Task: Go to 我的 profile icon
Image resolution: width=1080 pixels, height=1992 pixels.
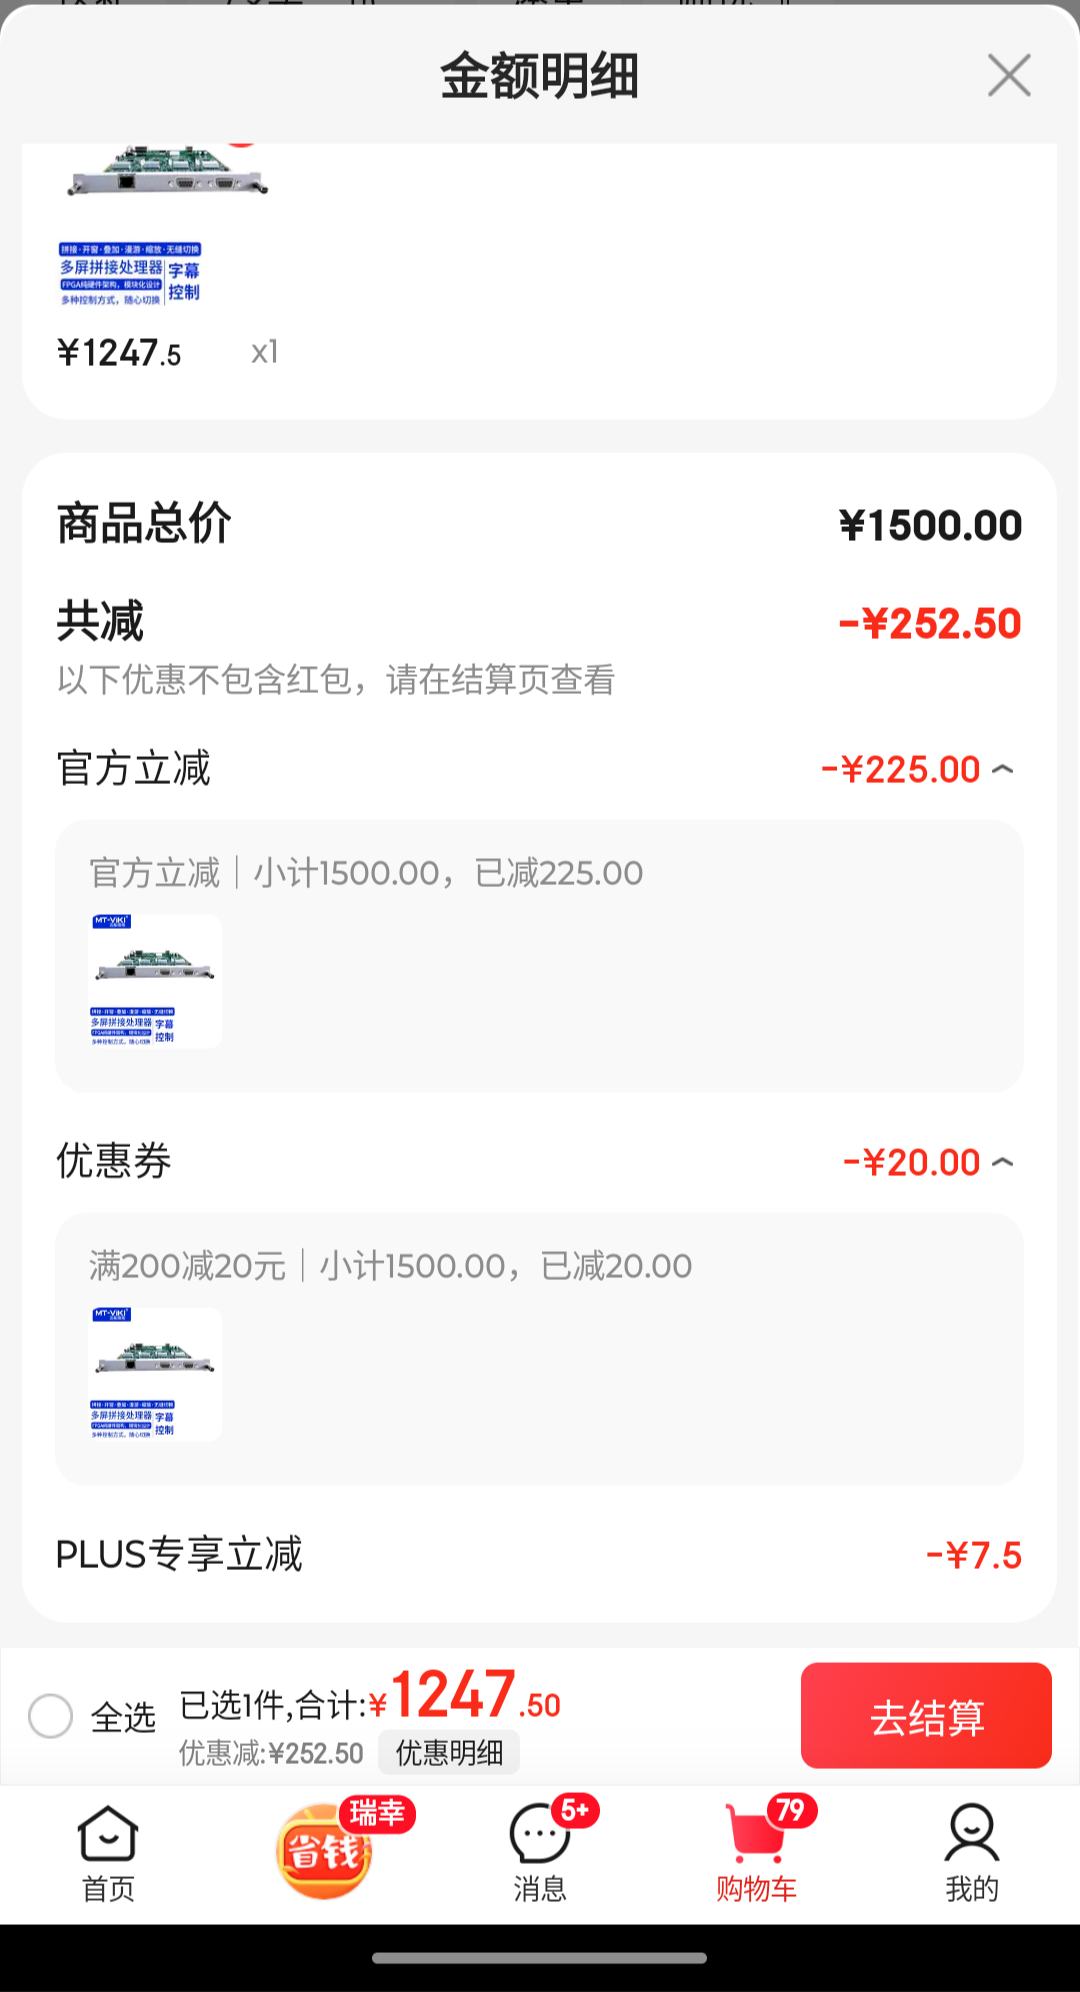Action: (x=972, y=1853)
